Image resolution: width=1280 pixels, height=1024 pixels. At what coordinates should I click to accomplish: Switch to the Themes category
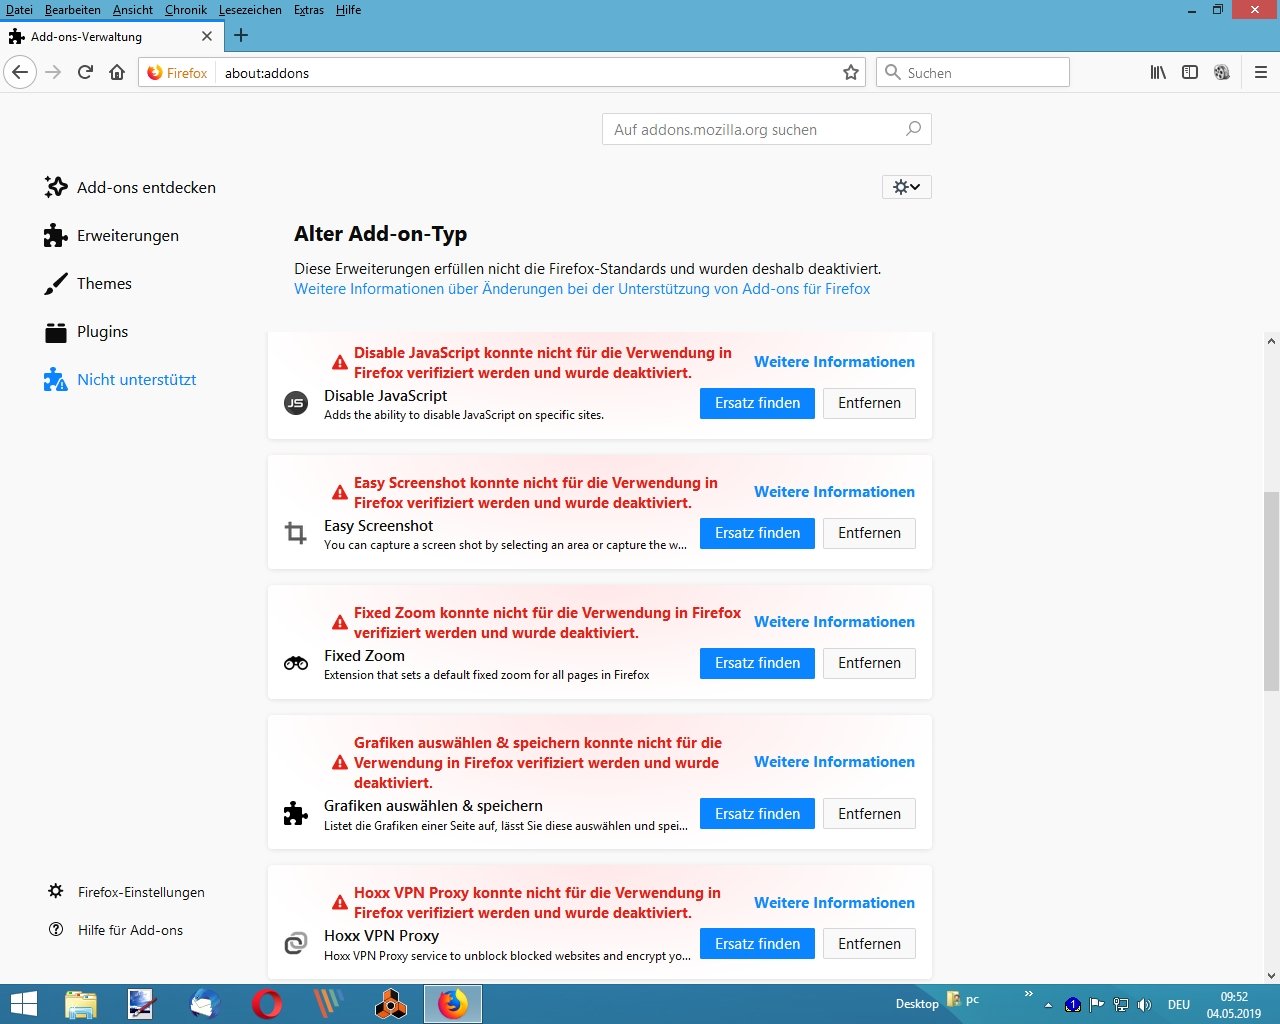(88, 283)
